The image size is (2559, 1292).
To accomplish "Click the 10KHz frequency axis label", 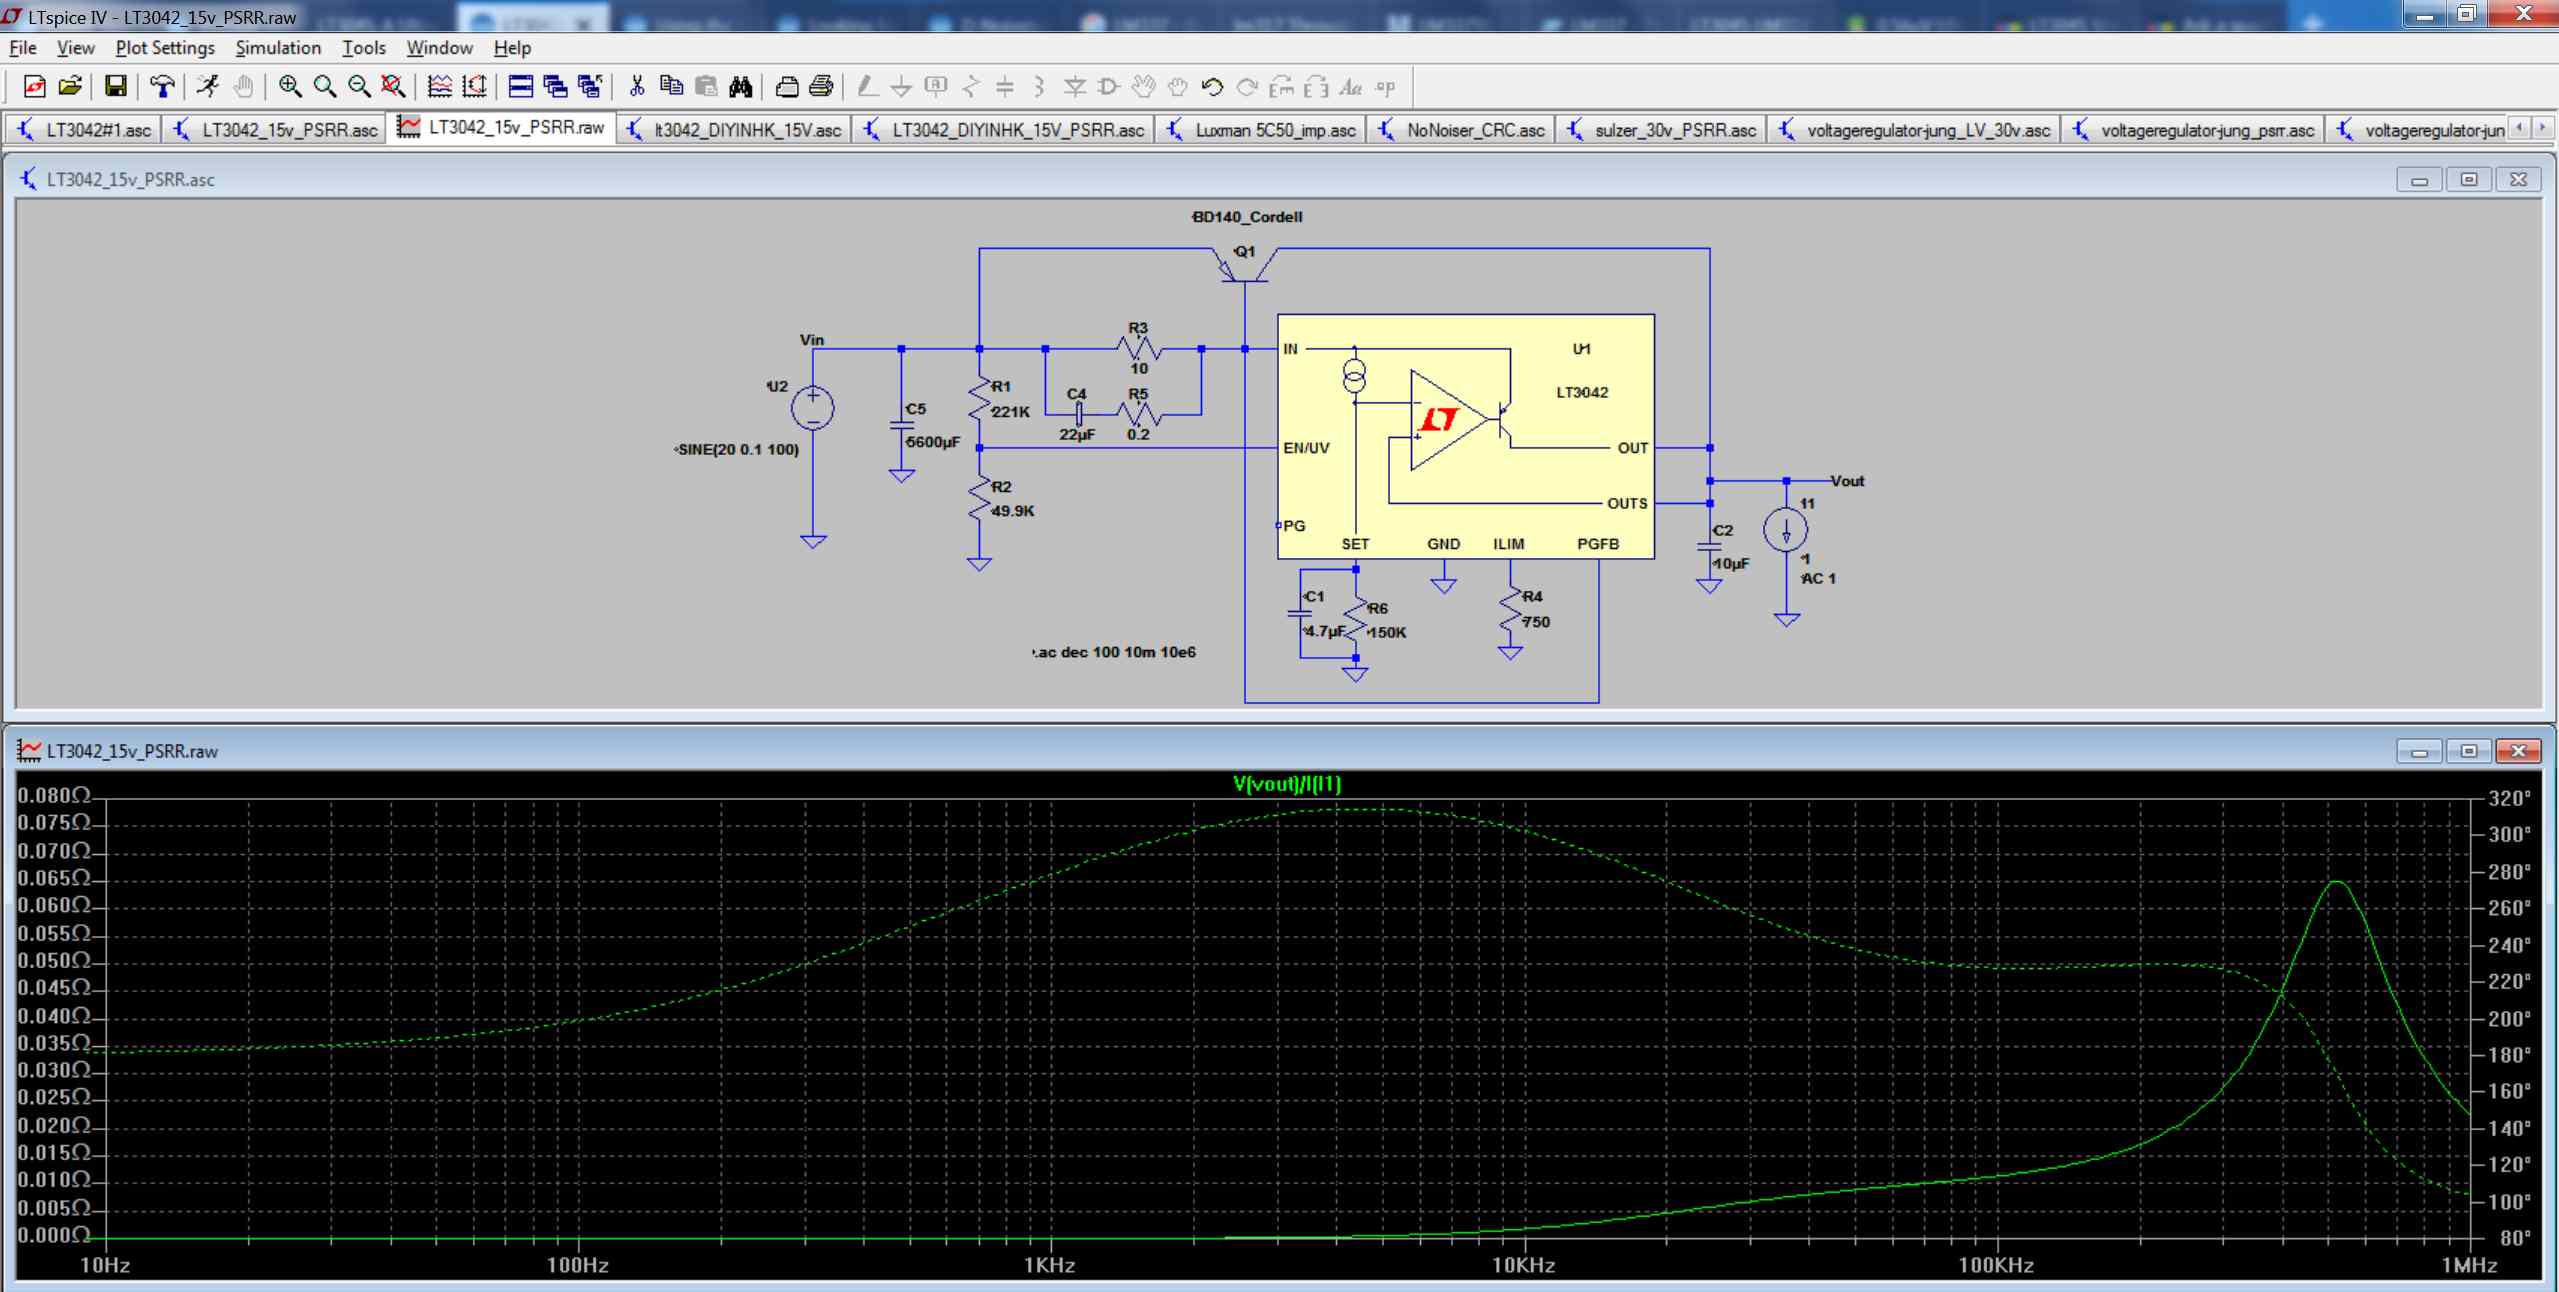I will 1523,1265.
